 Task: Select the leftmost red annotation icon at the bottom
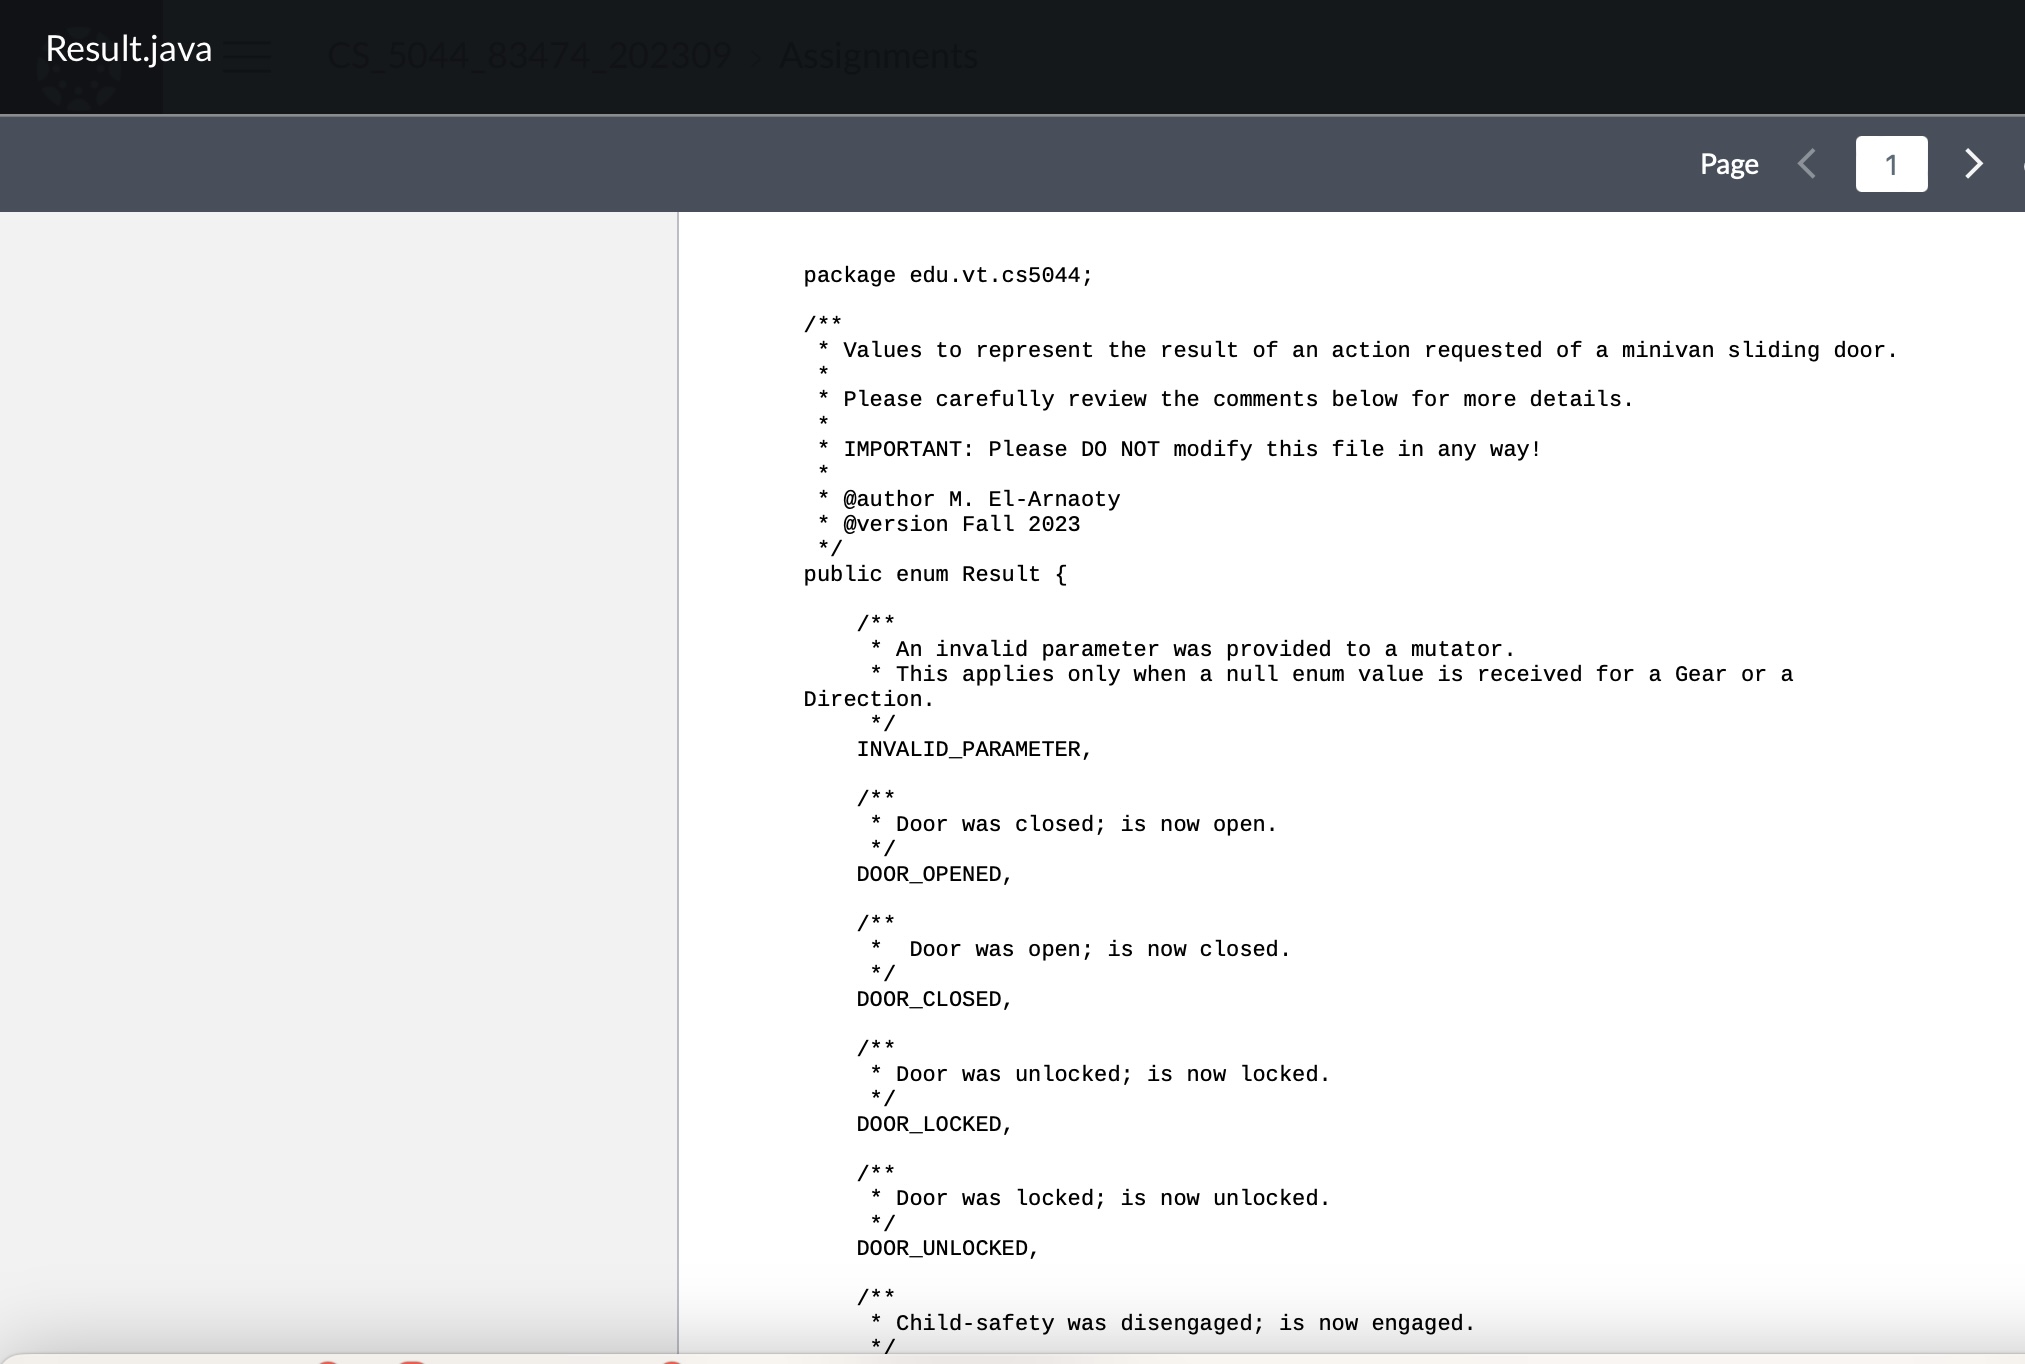pyautogui.click(x=328, y=1360)
